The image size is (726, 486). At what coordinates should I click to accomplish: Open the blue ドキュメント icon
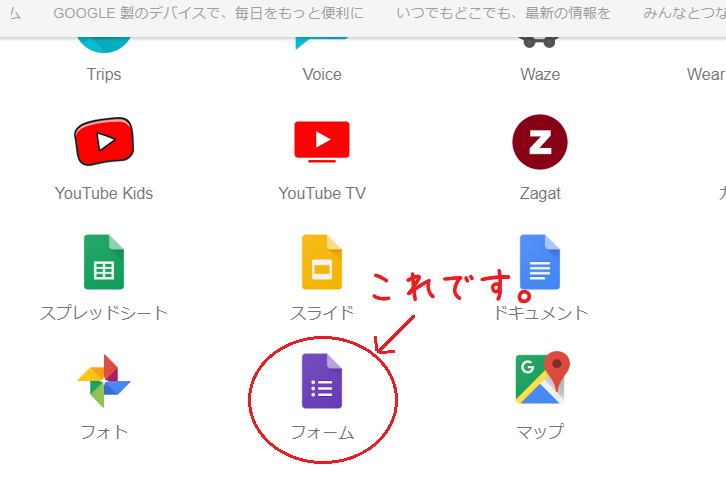[x=540, y=262]
